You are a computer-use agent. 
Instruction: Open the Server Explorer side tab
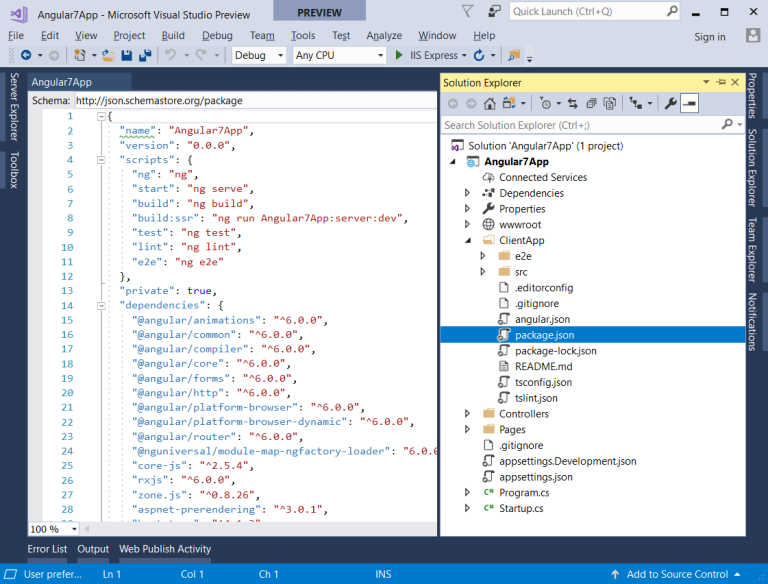pyautogui.click(x=14, y=107)
